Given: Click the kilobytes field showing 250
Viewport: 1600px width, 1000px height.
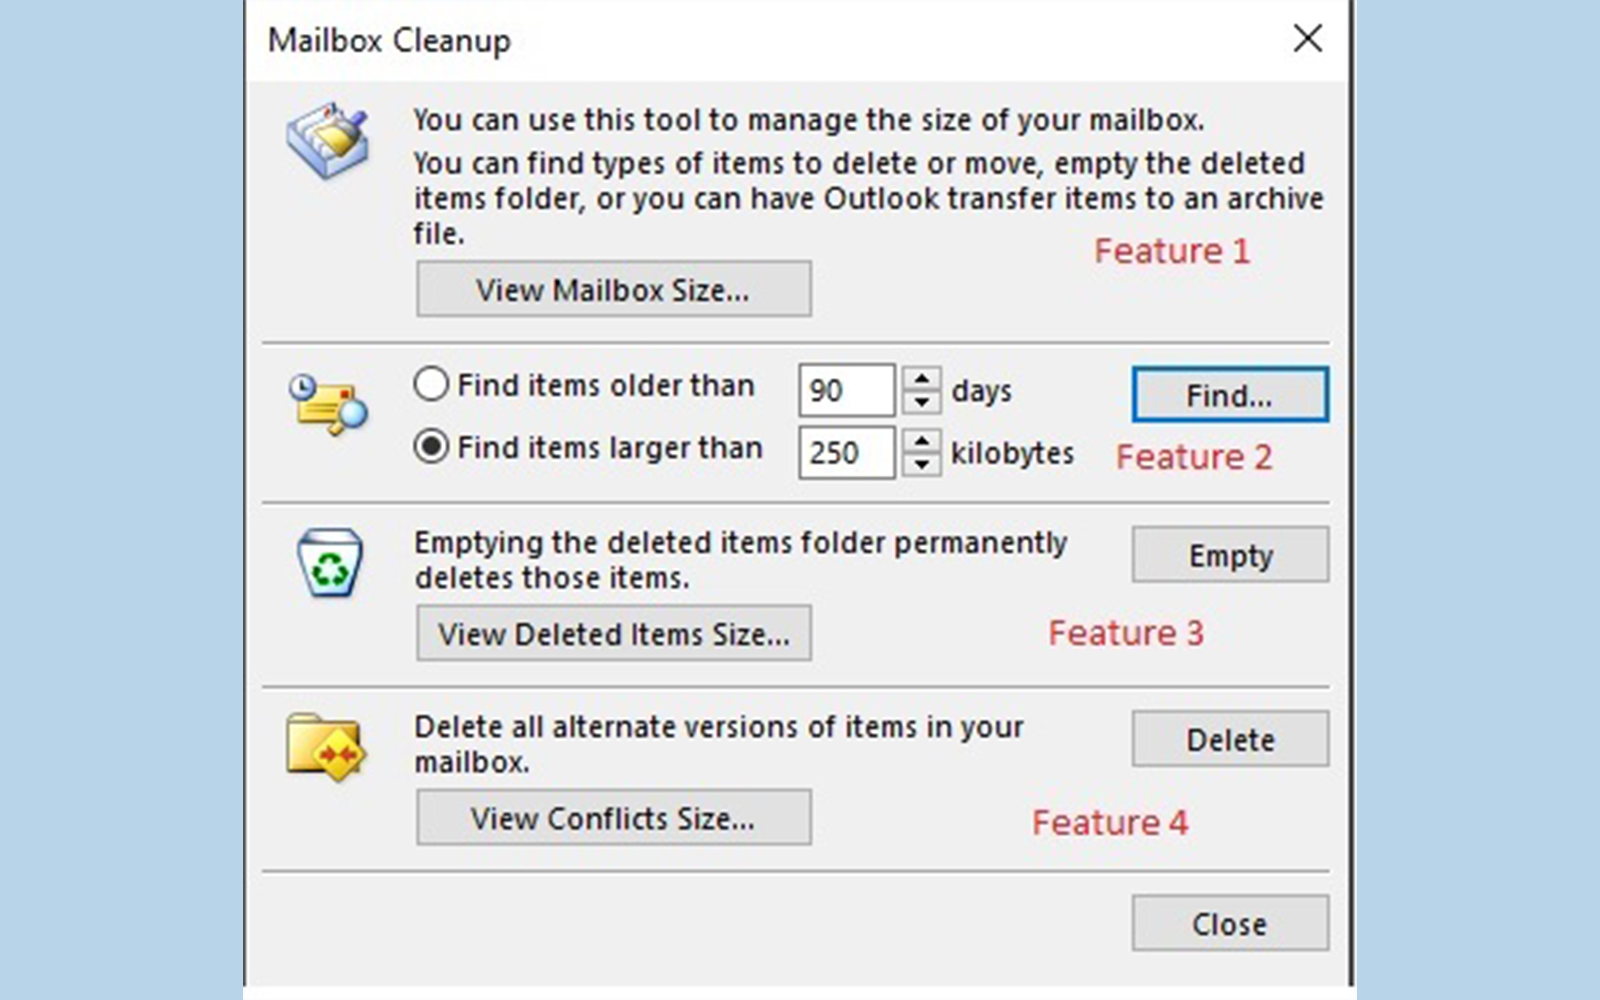Looking at the screenshot, I should 846,453.
